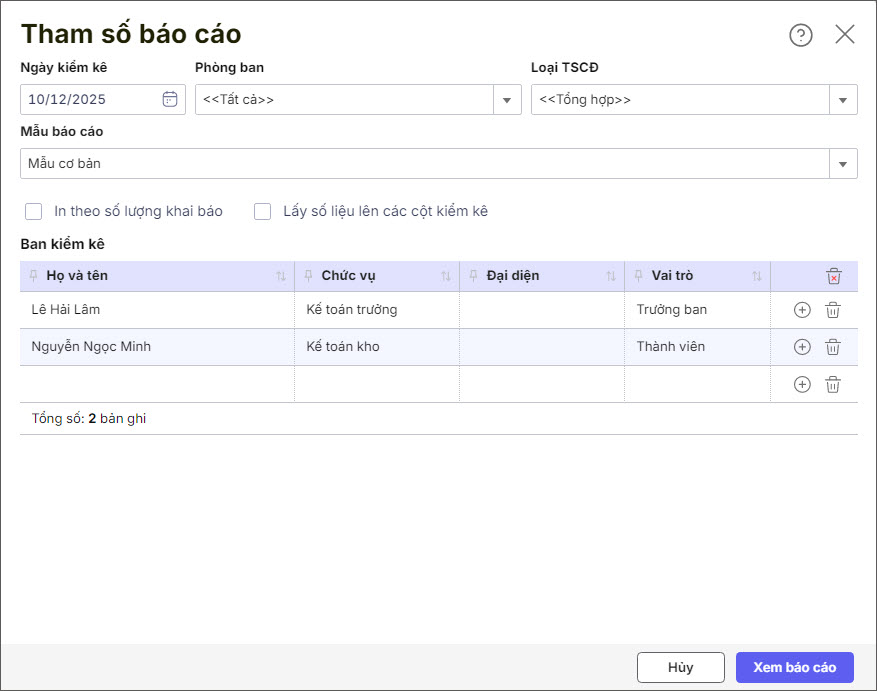Expand the Mẫu báo cáo dropdown
Screen dimensions: 877x691
point(843,164)
